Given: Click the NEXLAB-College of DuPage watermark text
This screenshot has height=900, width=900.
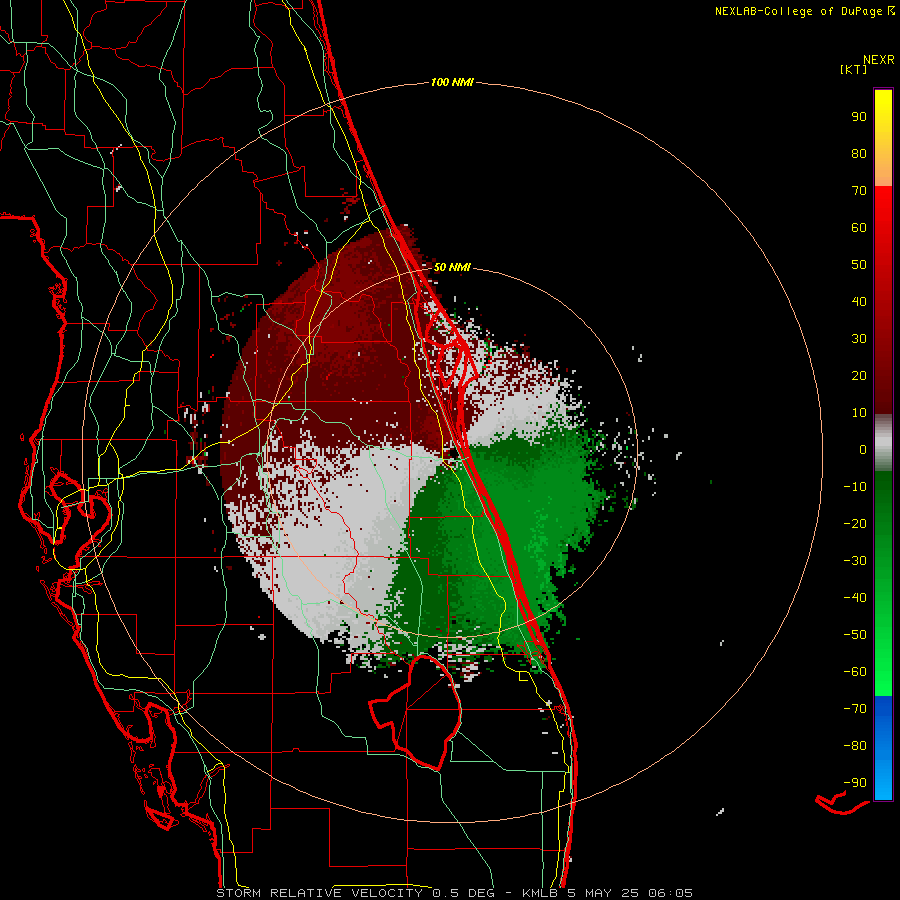Looking at the screenshot, I should click(804, 11).
